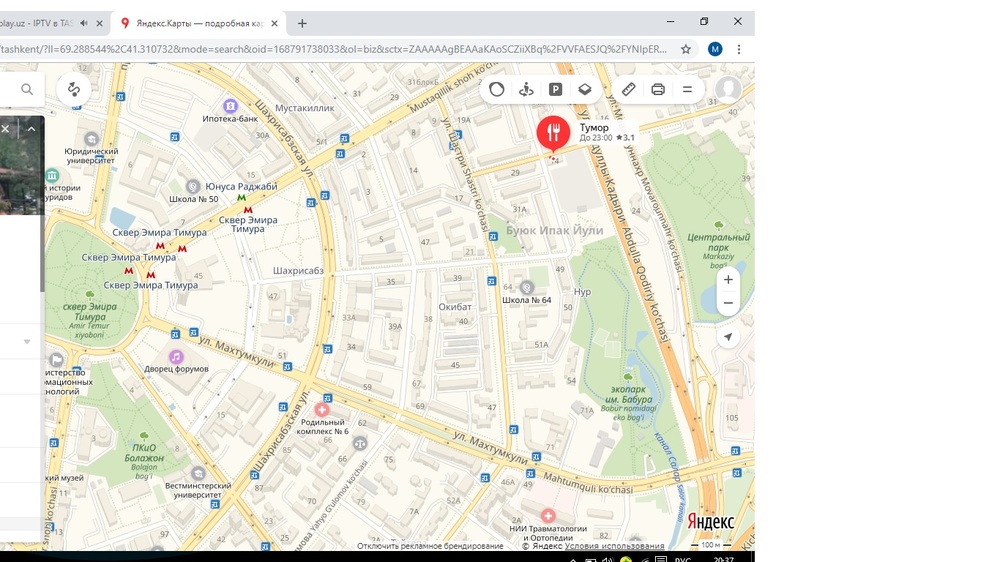1000x562 pixels.
Task: Toggle parking layer on map
Action: click(555, 89)
